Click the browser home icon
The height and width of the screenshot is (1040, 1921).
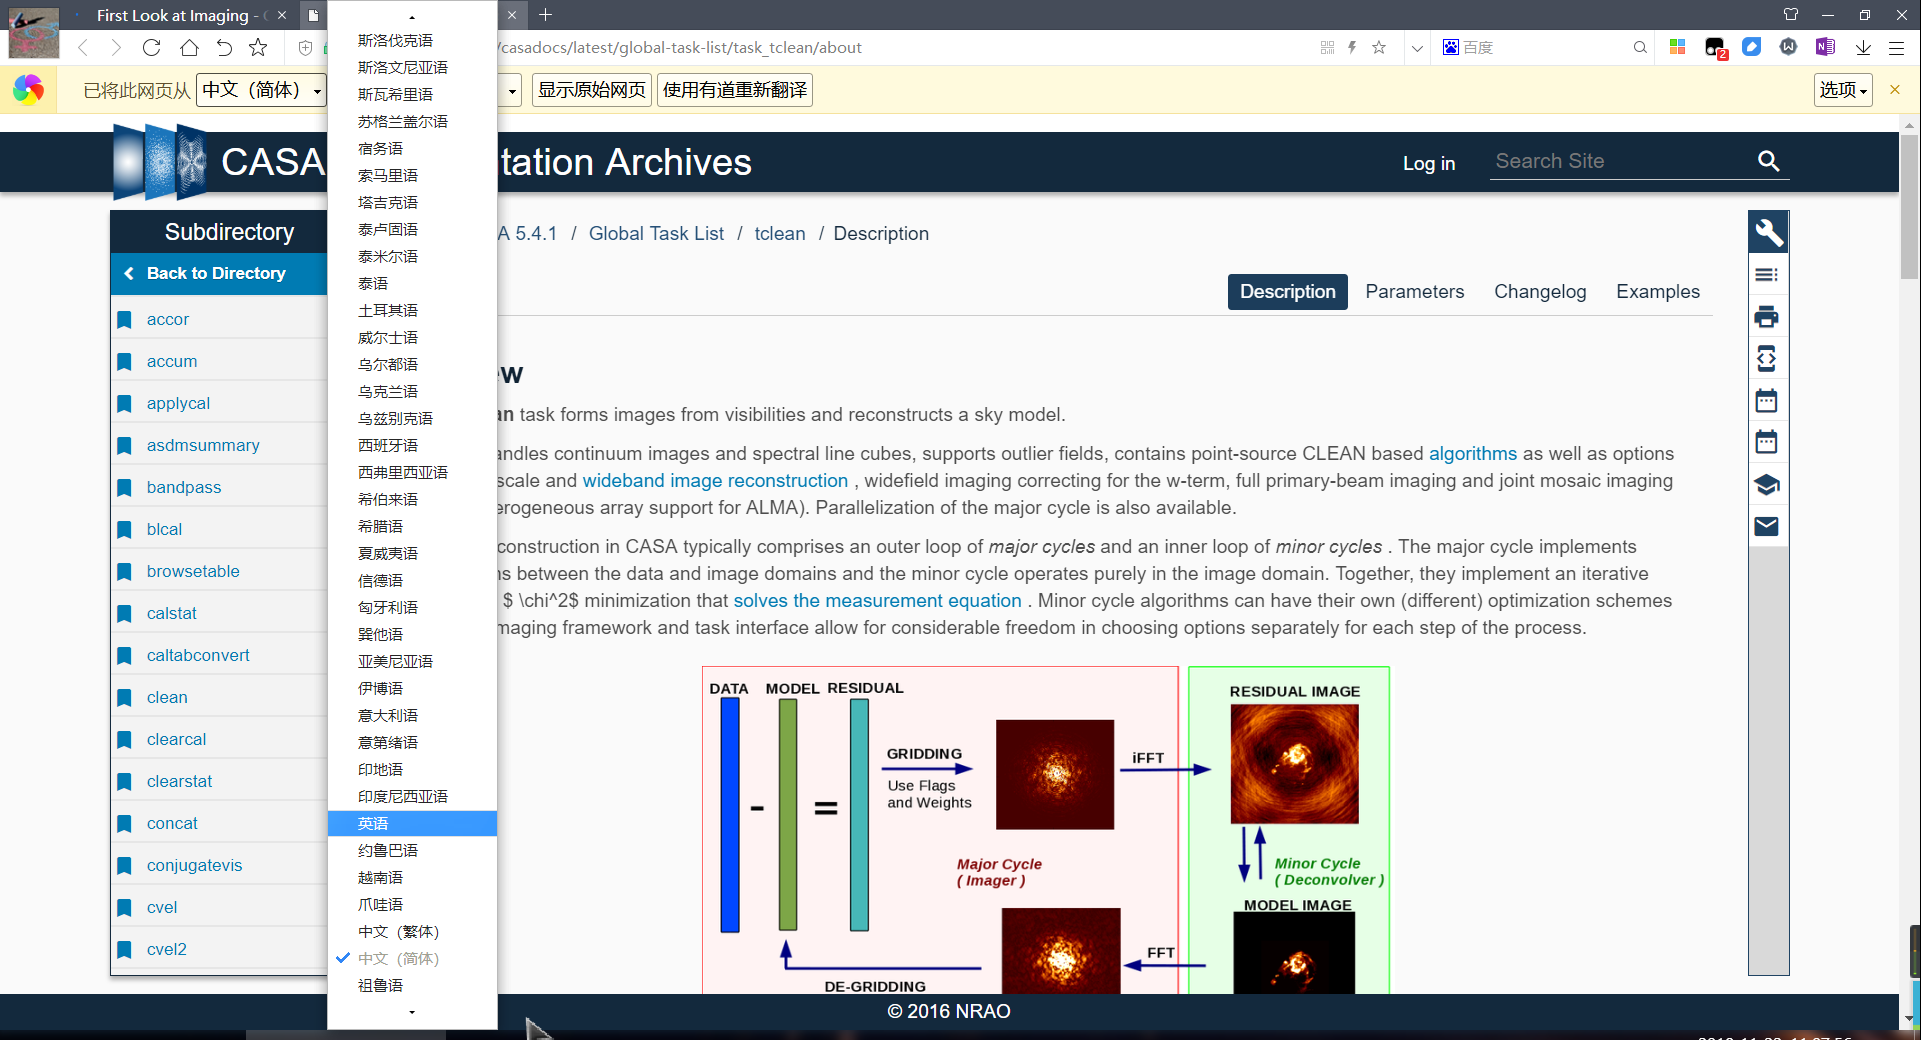(189, 47)
